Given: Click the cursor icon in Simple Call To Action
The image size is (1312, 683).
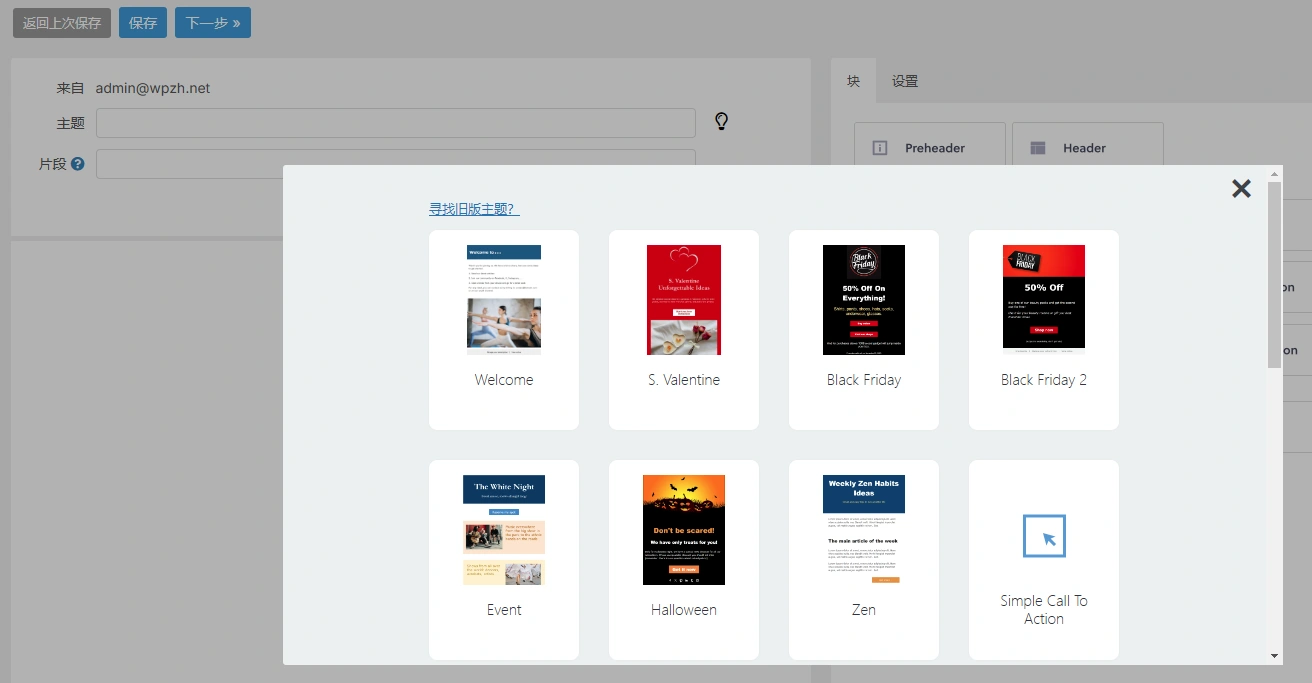Looking at the screenshot, I should [1043, 536].
